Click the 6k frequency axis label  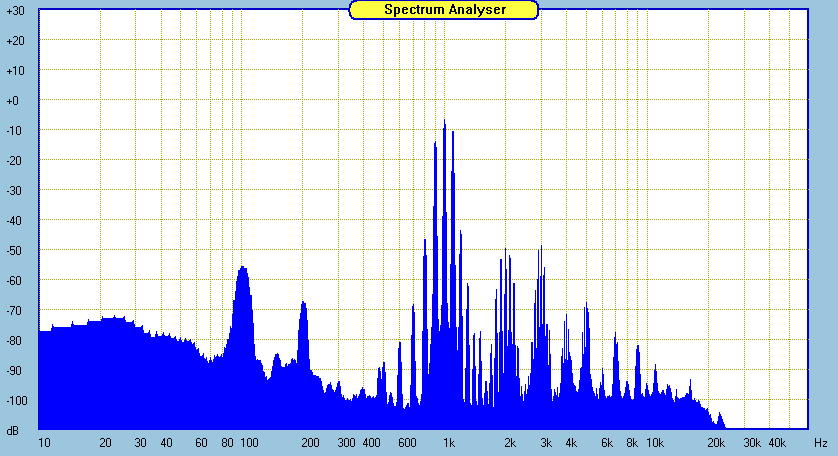pyautogui.click(x=606, y=442)
